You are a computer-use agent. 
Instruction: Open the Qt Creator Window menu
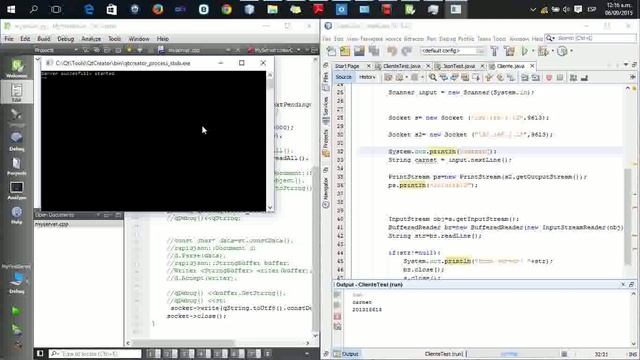(139, 39)
